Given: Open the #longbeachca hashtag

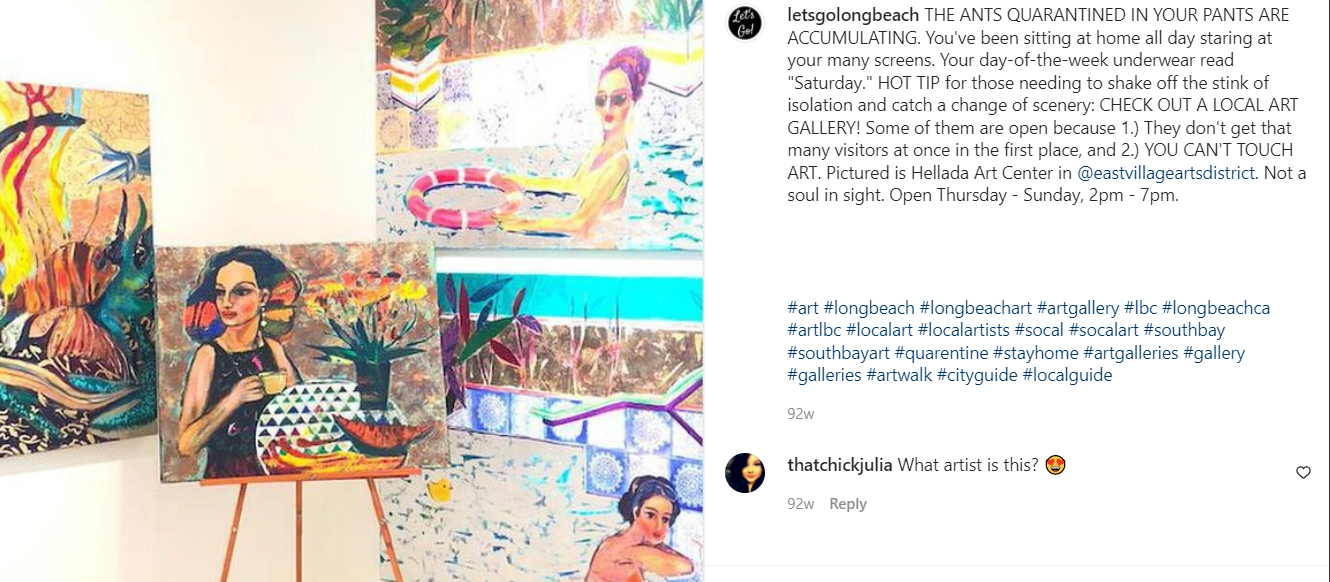Looking at the screenshot, I should pyautogui.click(x=1216, y=308).
